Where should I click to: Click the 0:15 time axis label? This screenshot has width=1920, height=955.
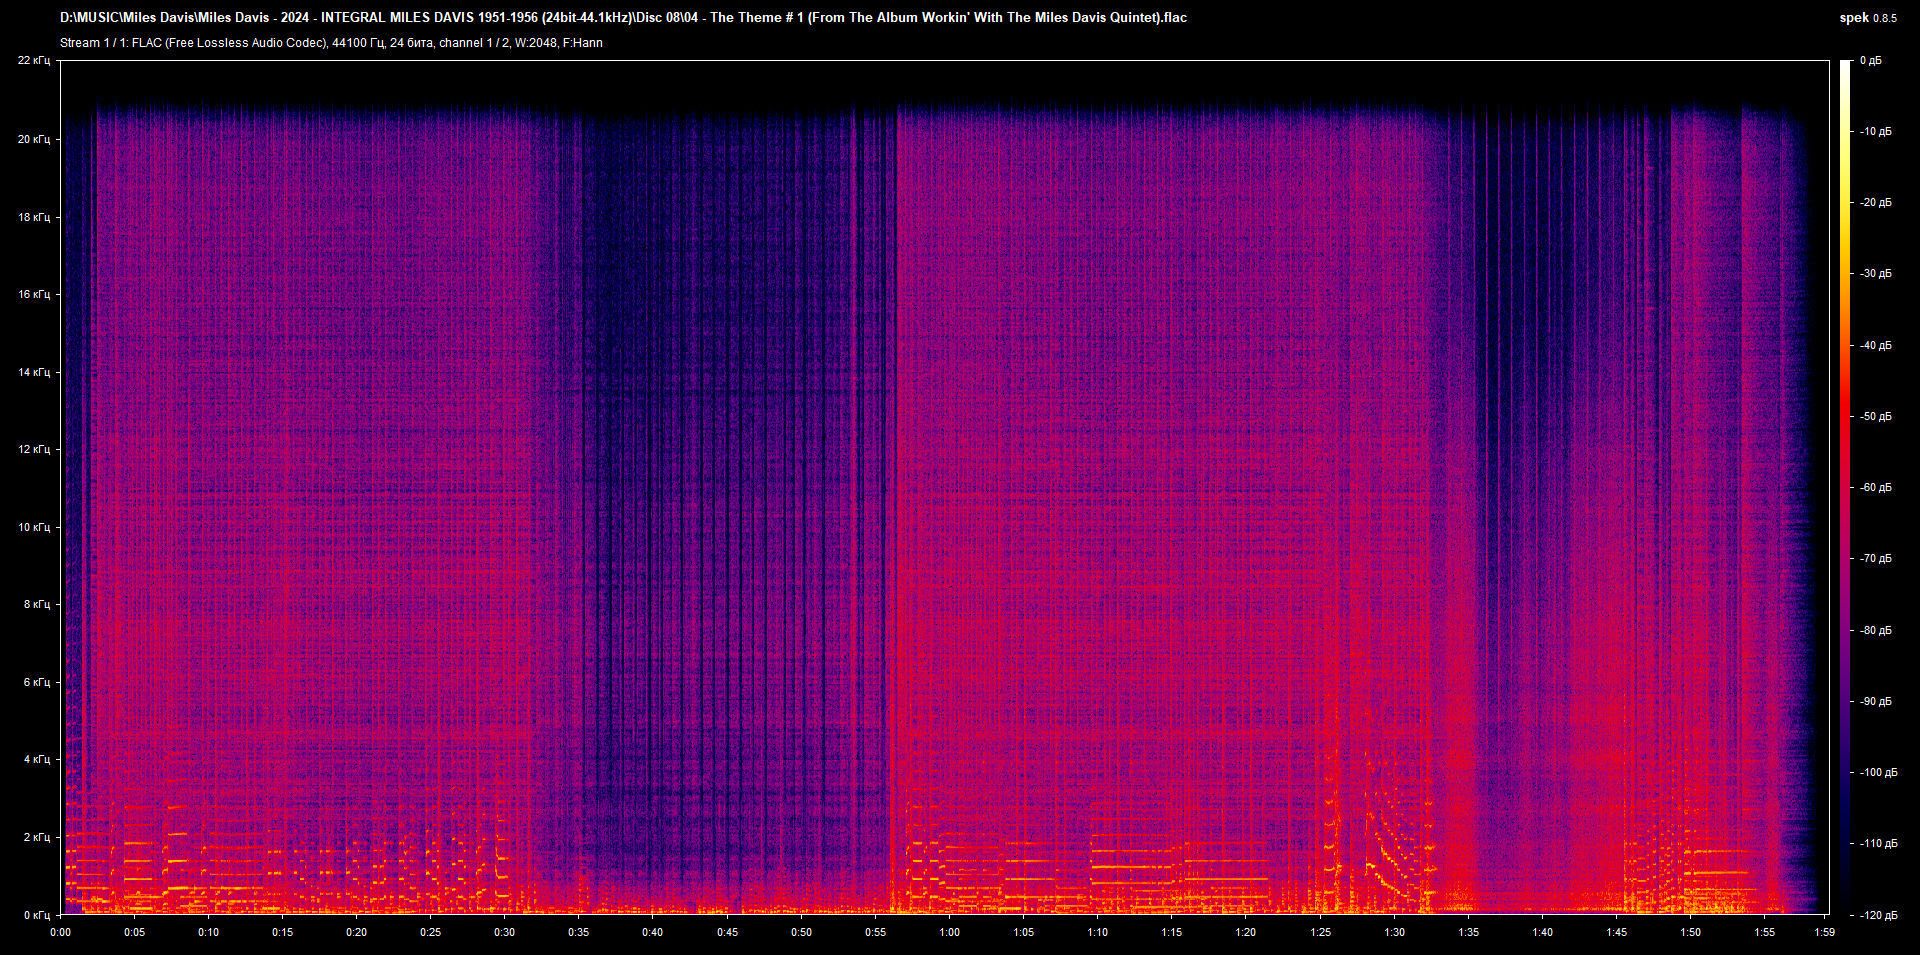click(x=283, y=932)
